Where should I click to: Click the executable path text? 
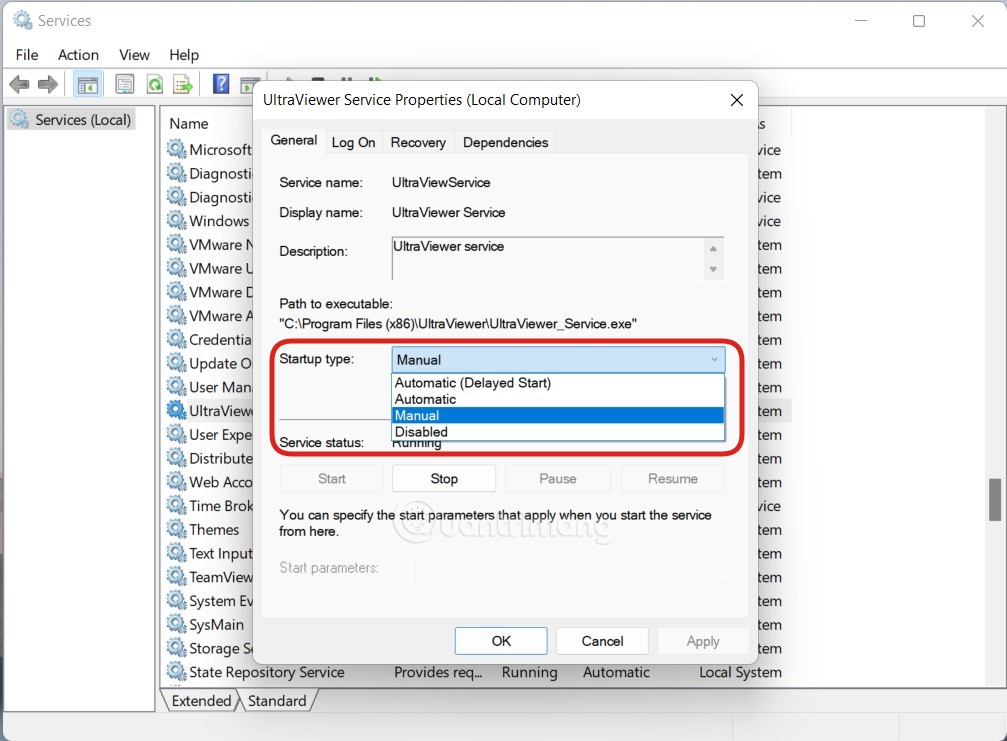[x=458, y=324]
